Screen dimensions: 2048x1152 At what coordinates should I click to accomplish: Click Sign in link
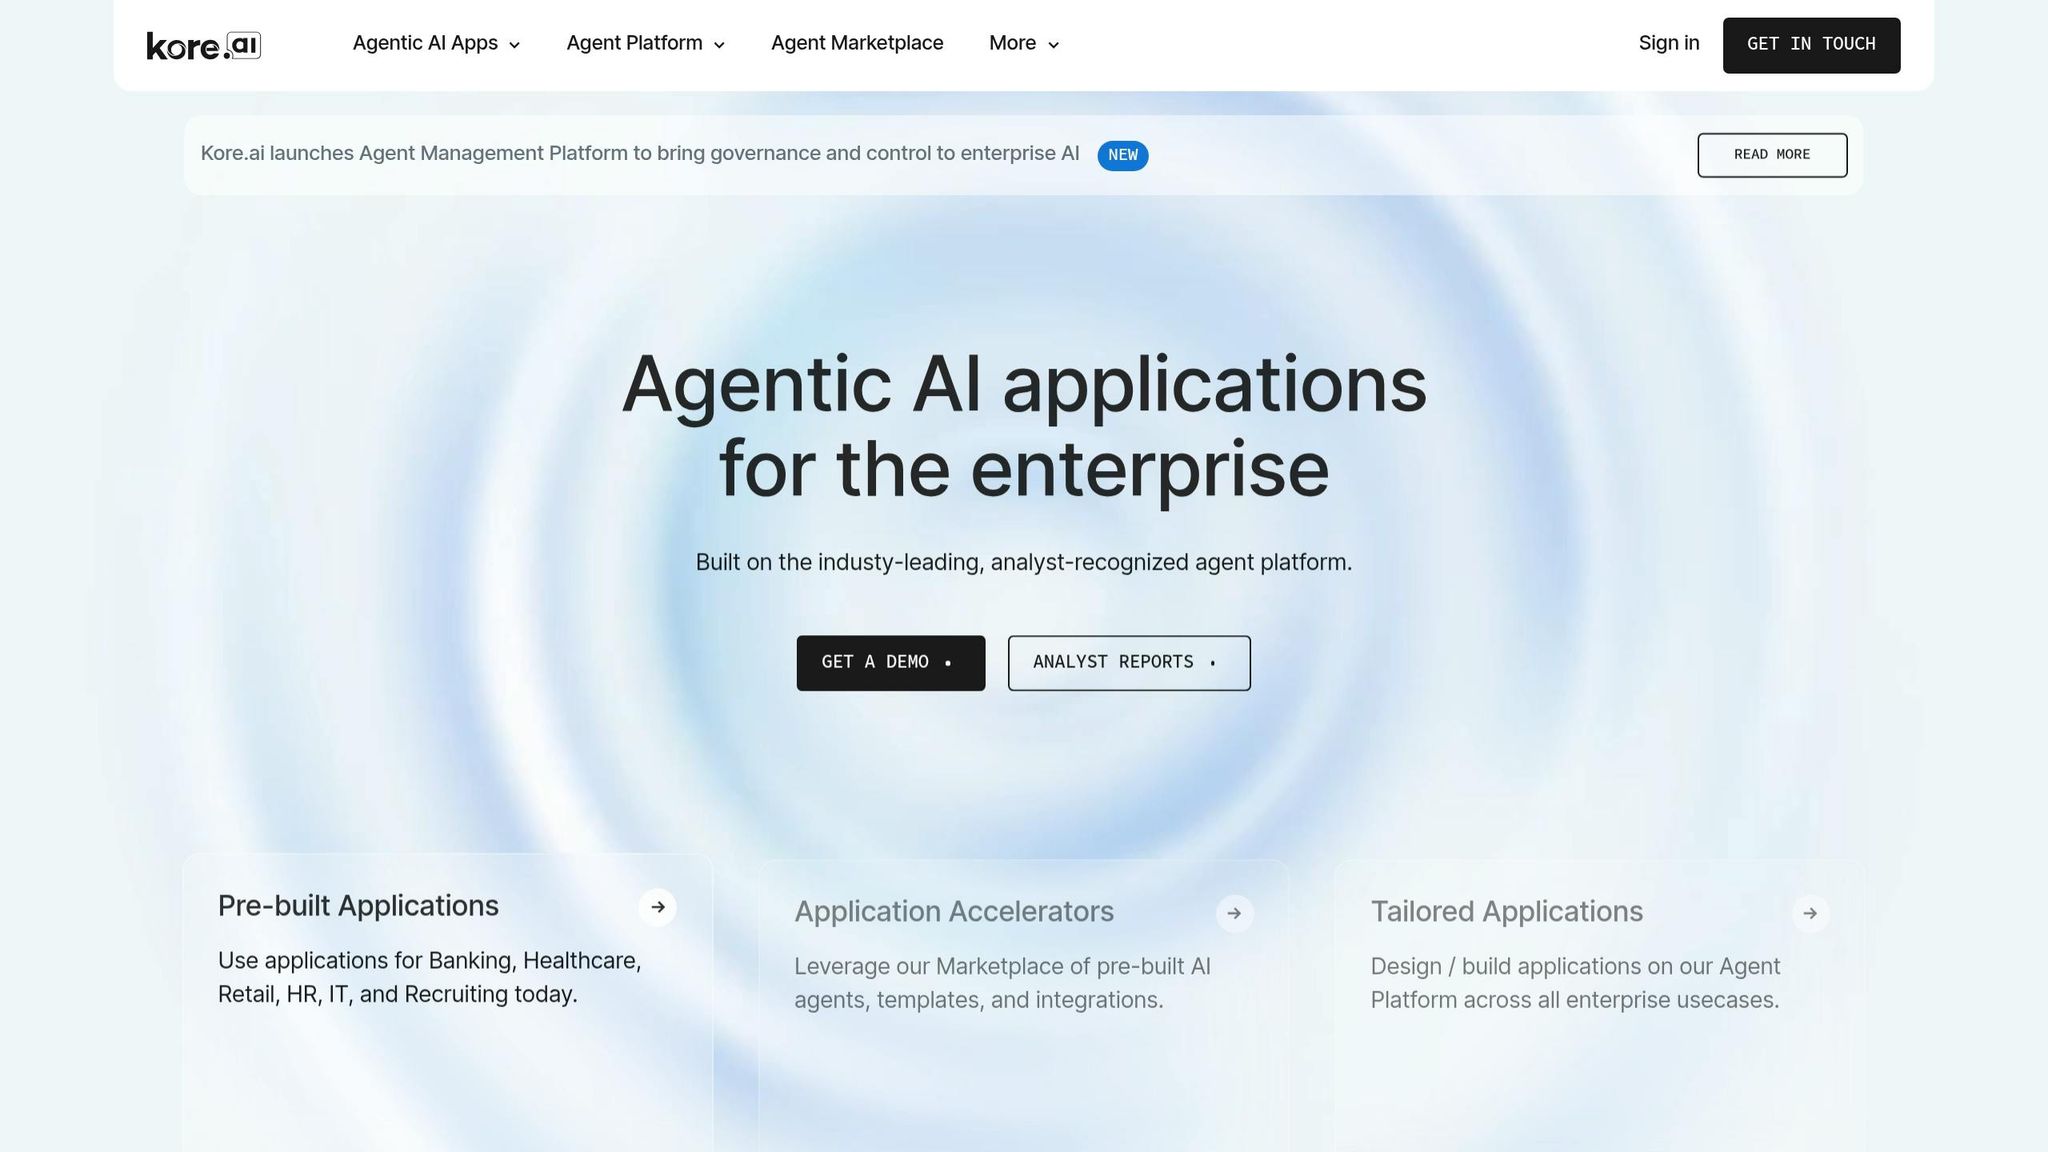point(1669,43)
